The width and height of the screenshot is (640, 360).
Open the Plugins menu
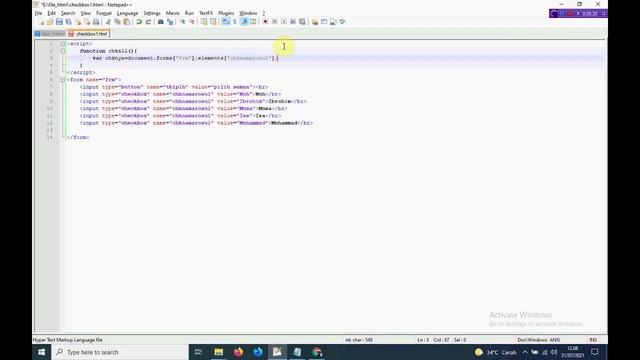point(226,13)
